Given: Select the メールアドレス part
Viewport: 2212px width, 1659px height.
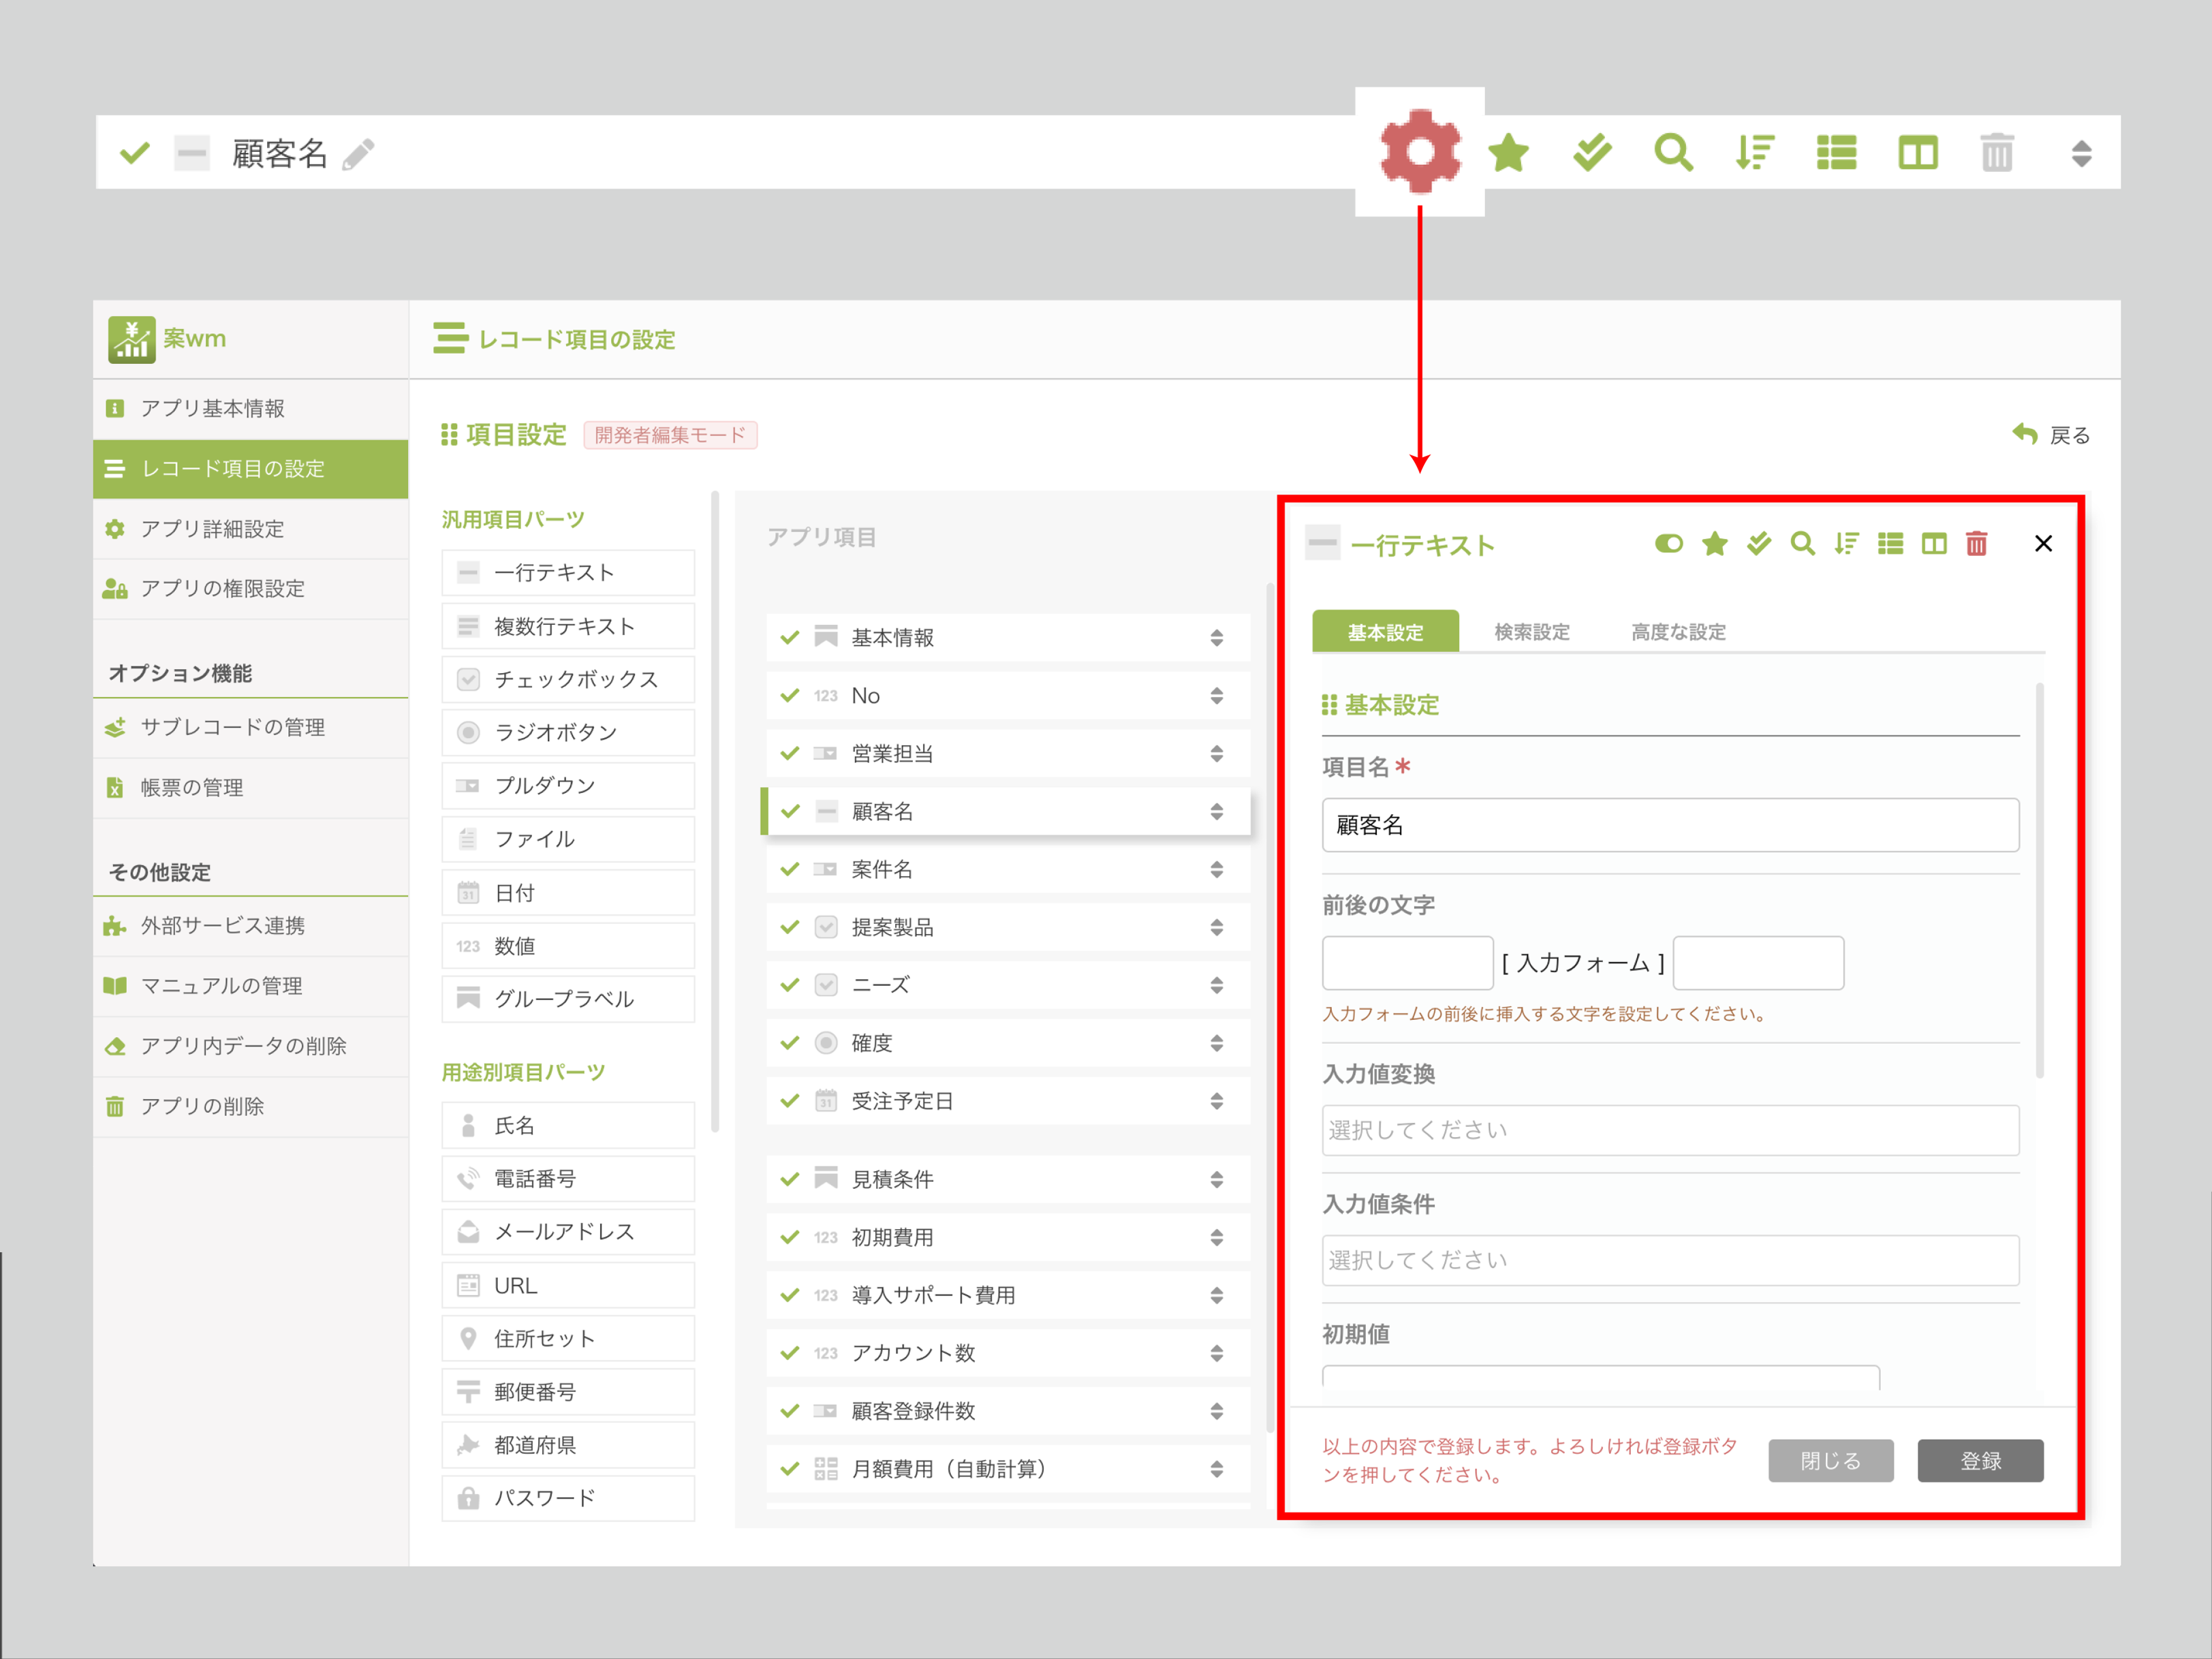Looking at the screenshot, I should pos(568,1231).
